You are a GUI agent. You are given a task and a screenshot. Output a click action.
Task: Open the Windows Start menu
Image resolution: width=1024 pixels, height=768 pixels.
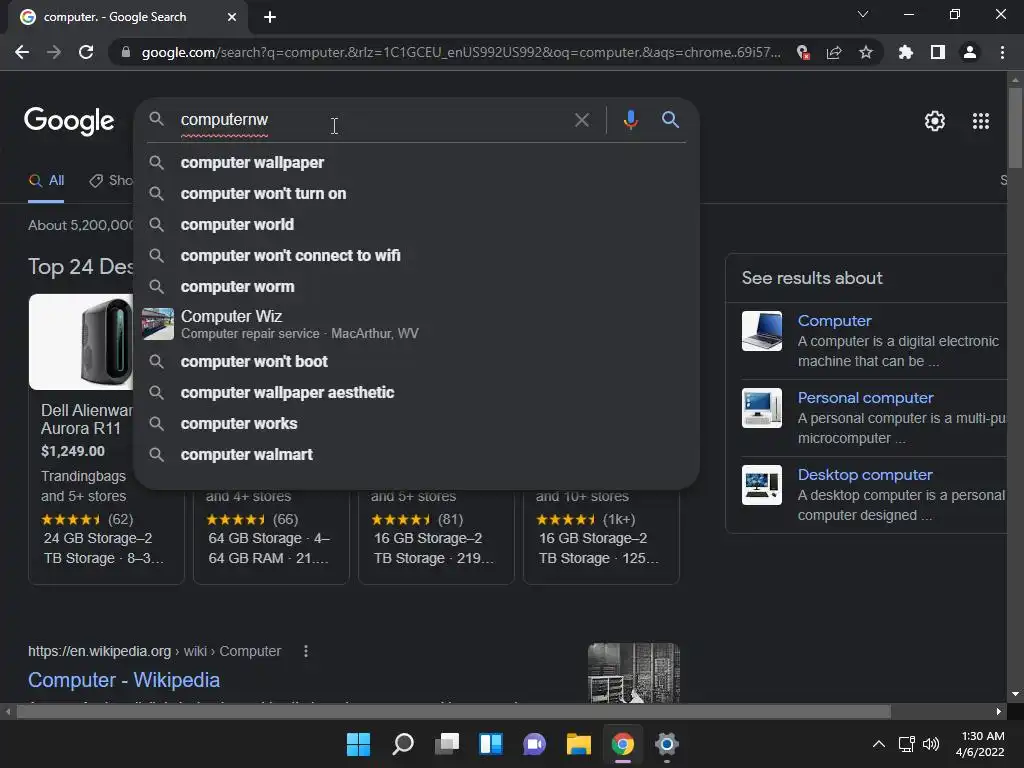click(358, 744)
